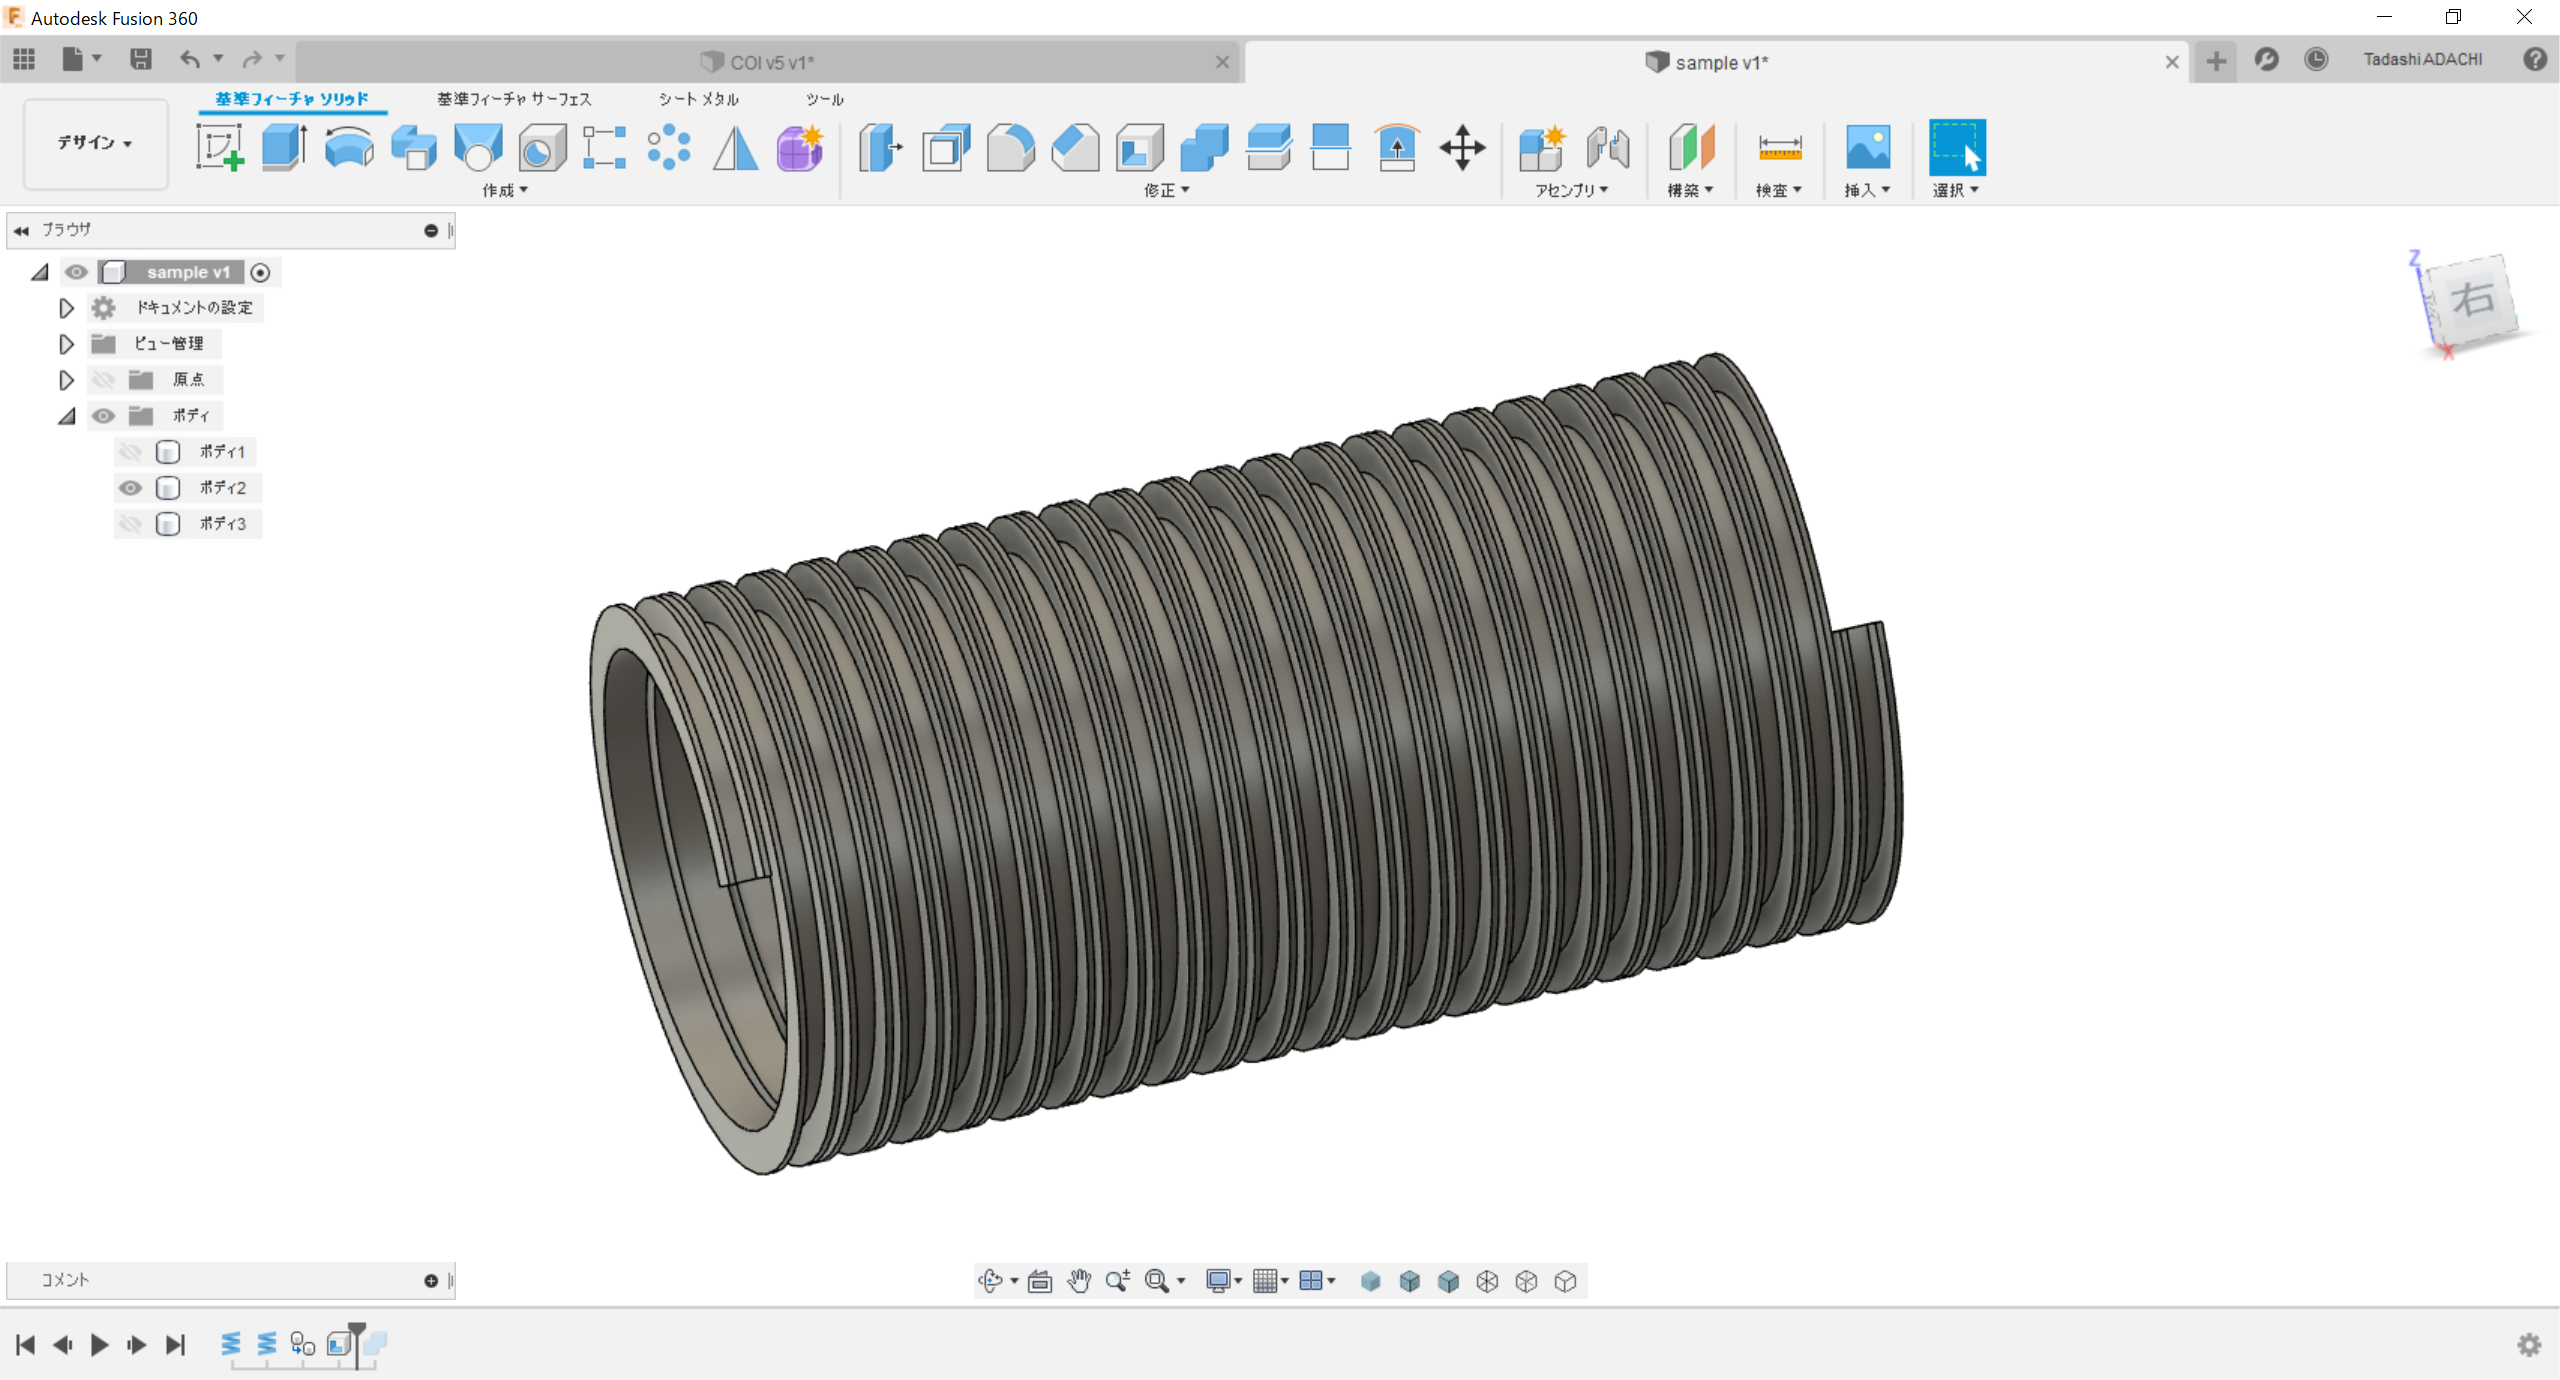Toggle visibility of ボディ3
This screenshot has height=1380, width=2560.
(130, 524)
